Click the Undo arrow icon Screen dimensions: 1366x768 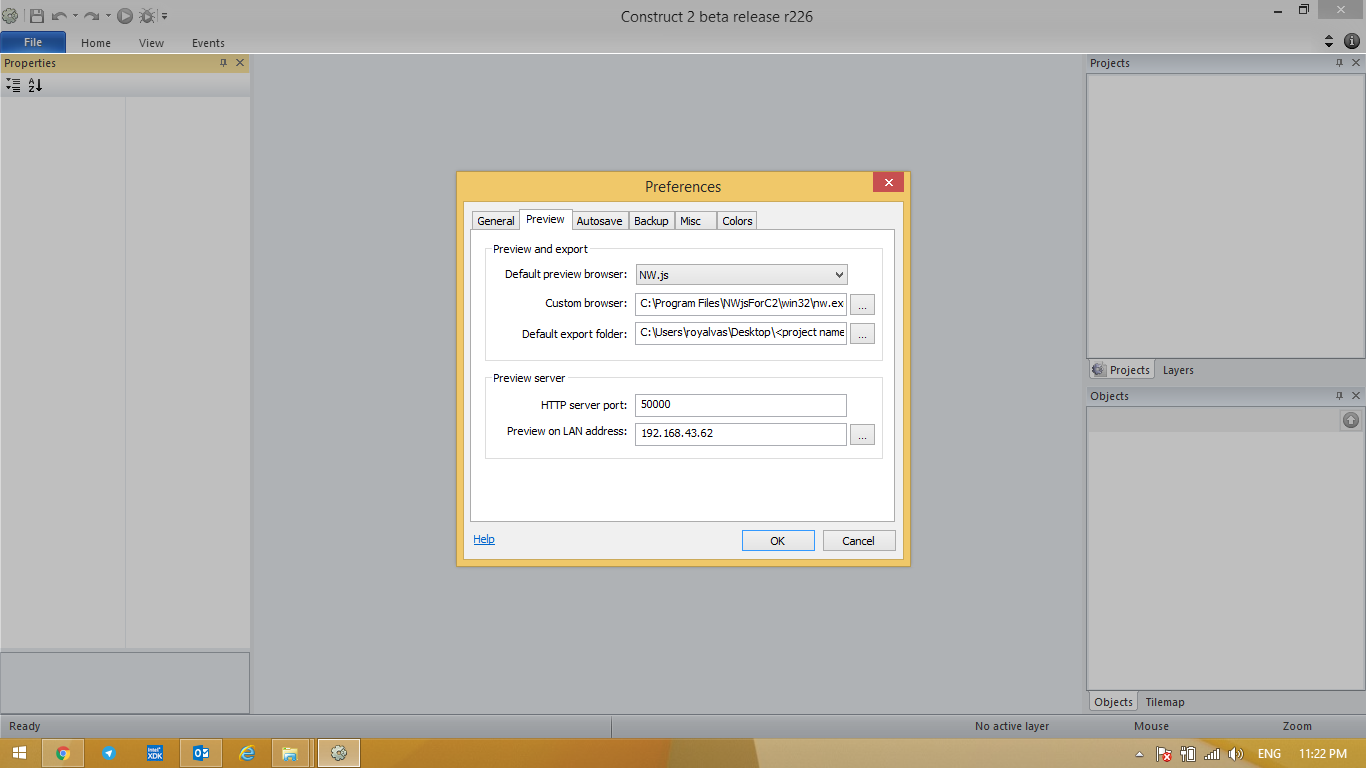pyautogui.click(x=59, y=16)
